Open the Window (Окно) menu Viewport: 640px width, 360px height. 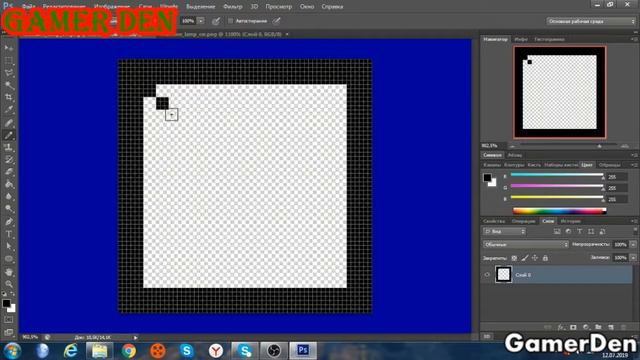[x=307, y=7]
